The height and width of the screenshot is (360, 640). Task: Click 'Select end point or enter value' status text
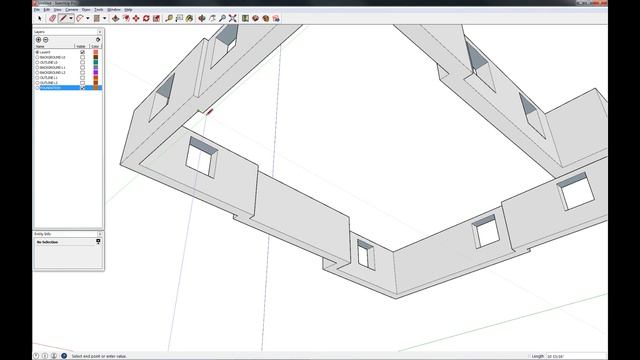coord(99,356)
